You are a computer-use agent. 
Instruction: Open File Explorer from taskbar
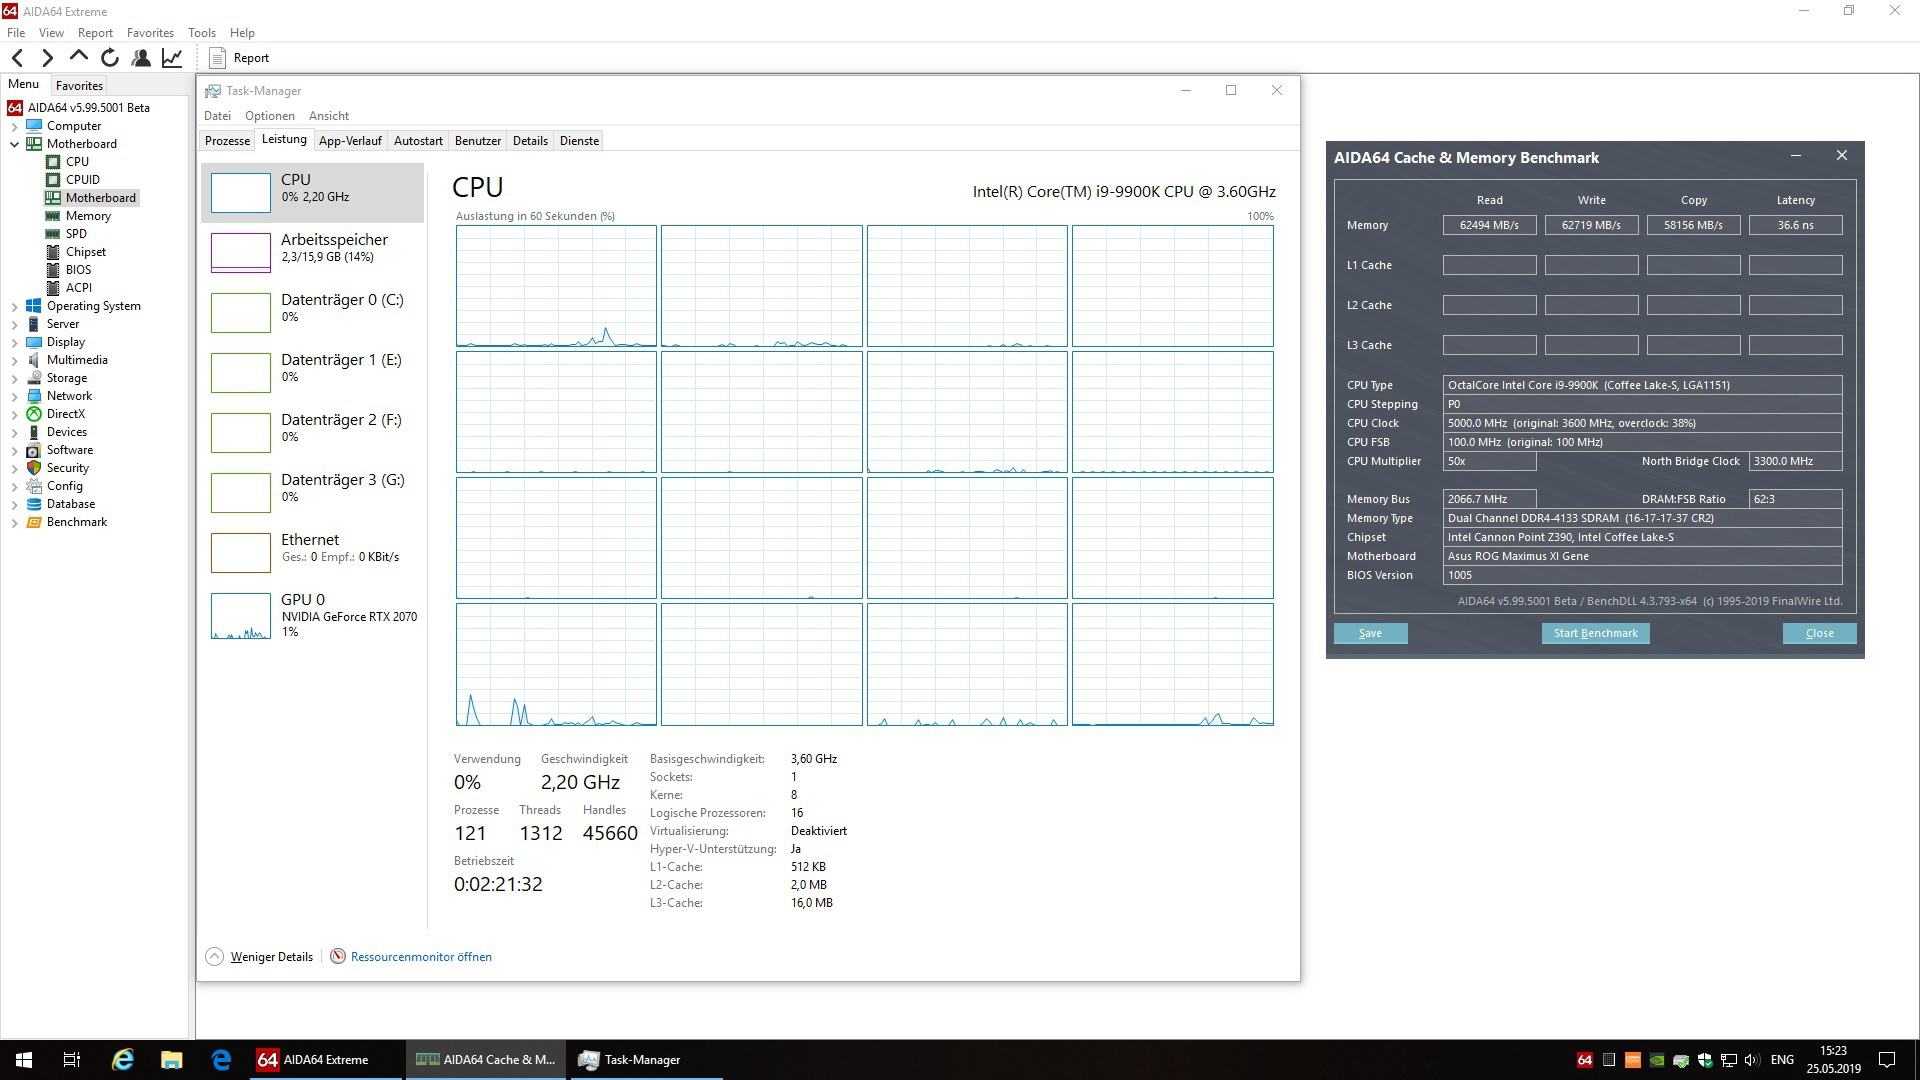pyautogui.click(x=172, y=1060)
